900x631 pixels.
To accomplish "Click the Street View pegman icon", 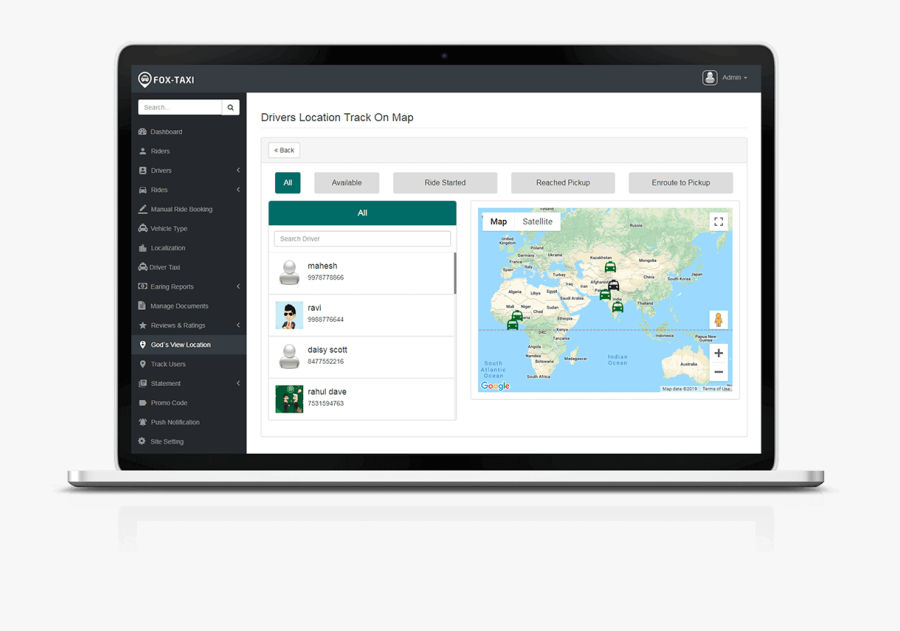I will coord(718,320).
